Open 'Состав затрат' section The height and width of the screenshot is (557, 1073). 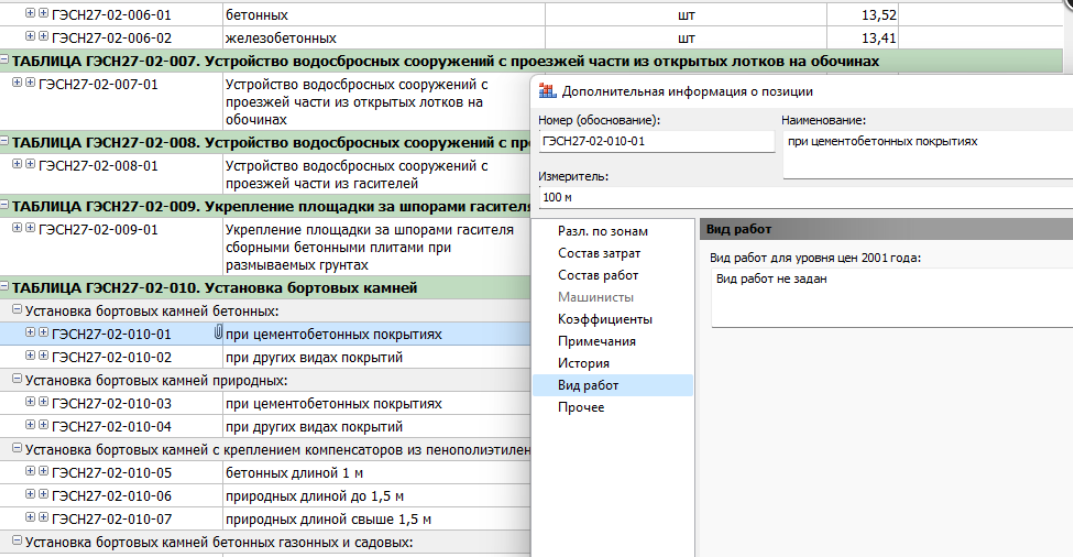599,253
